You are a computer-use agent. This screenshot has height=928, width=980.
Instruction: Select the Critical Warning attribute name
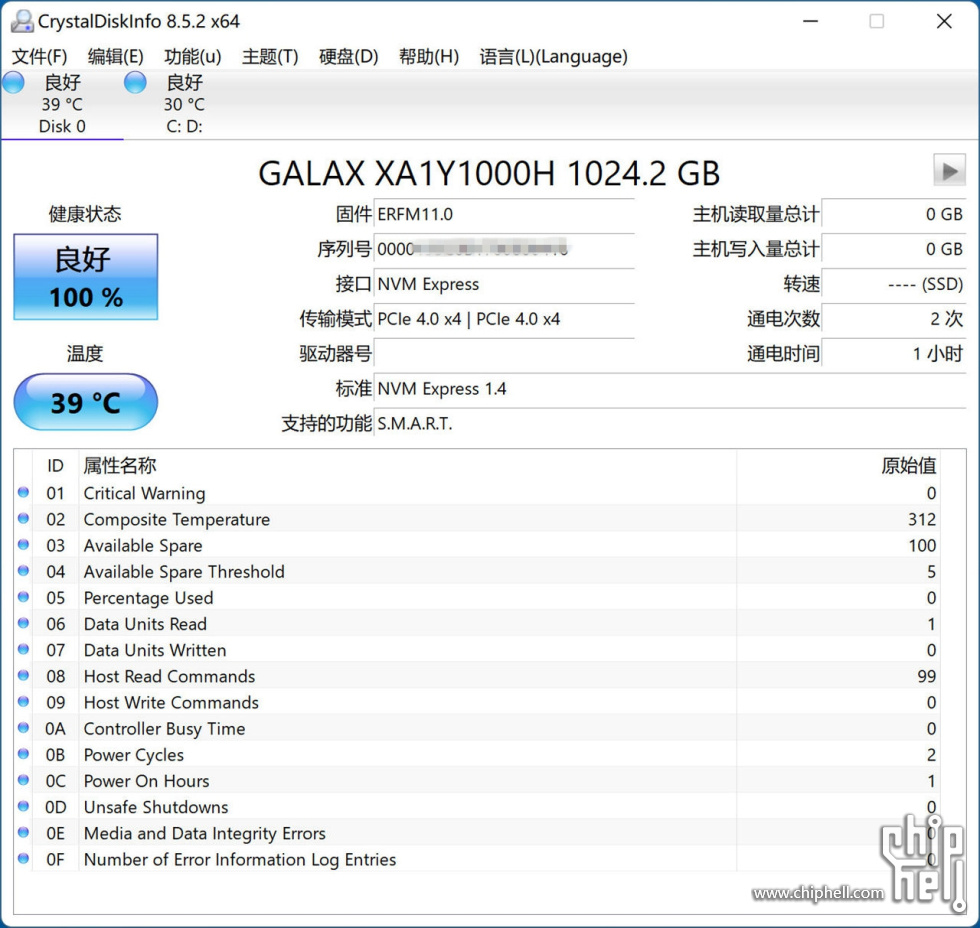pyautogui.click(x=144, y=493)
